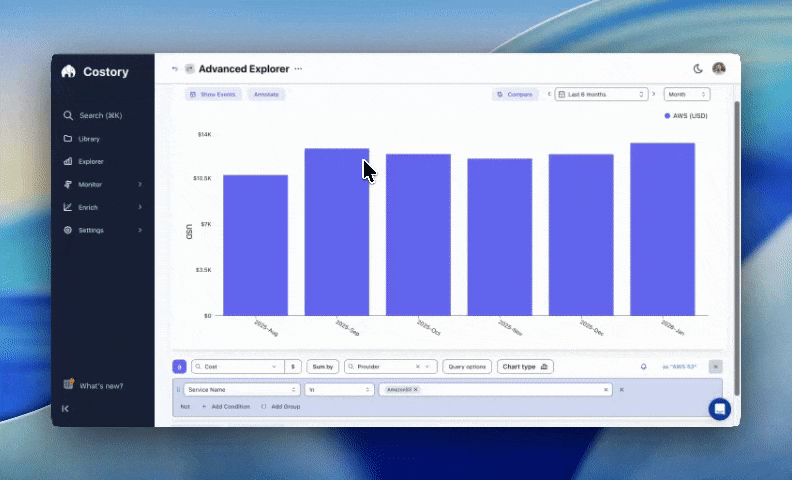The width and height of the screenshot is (792, 480).
Task: Click the 2026-Jan bar
Action: coord(663,229)
